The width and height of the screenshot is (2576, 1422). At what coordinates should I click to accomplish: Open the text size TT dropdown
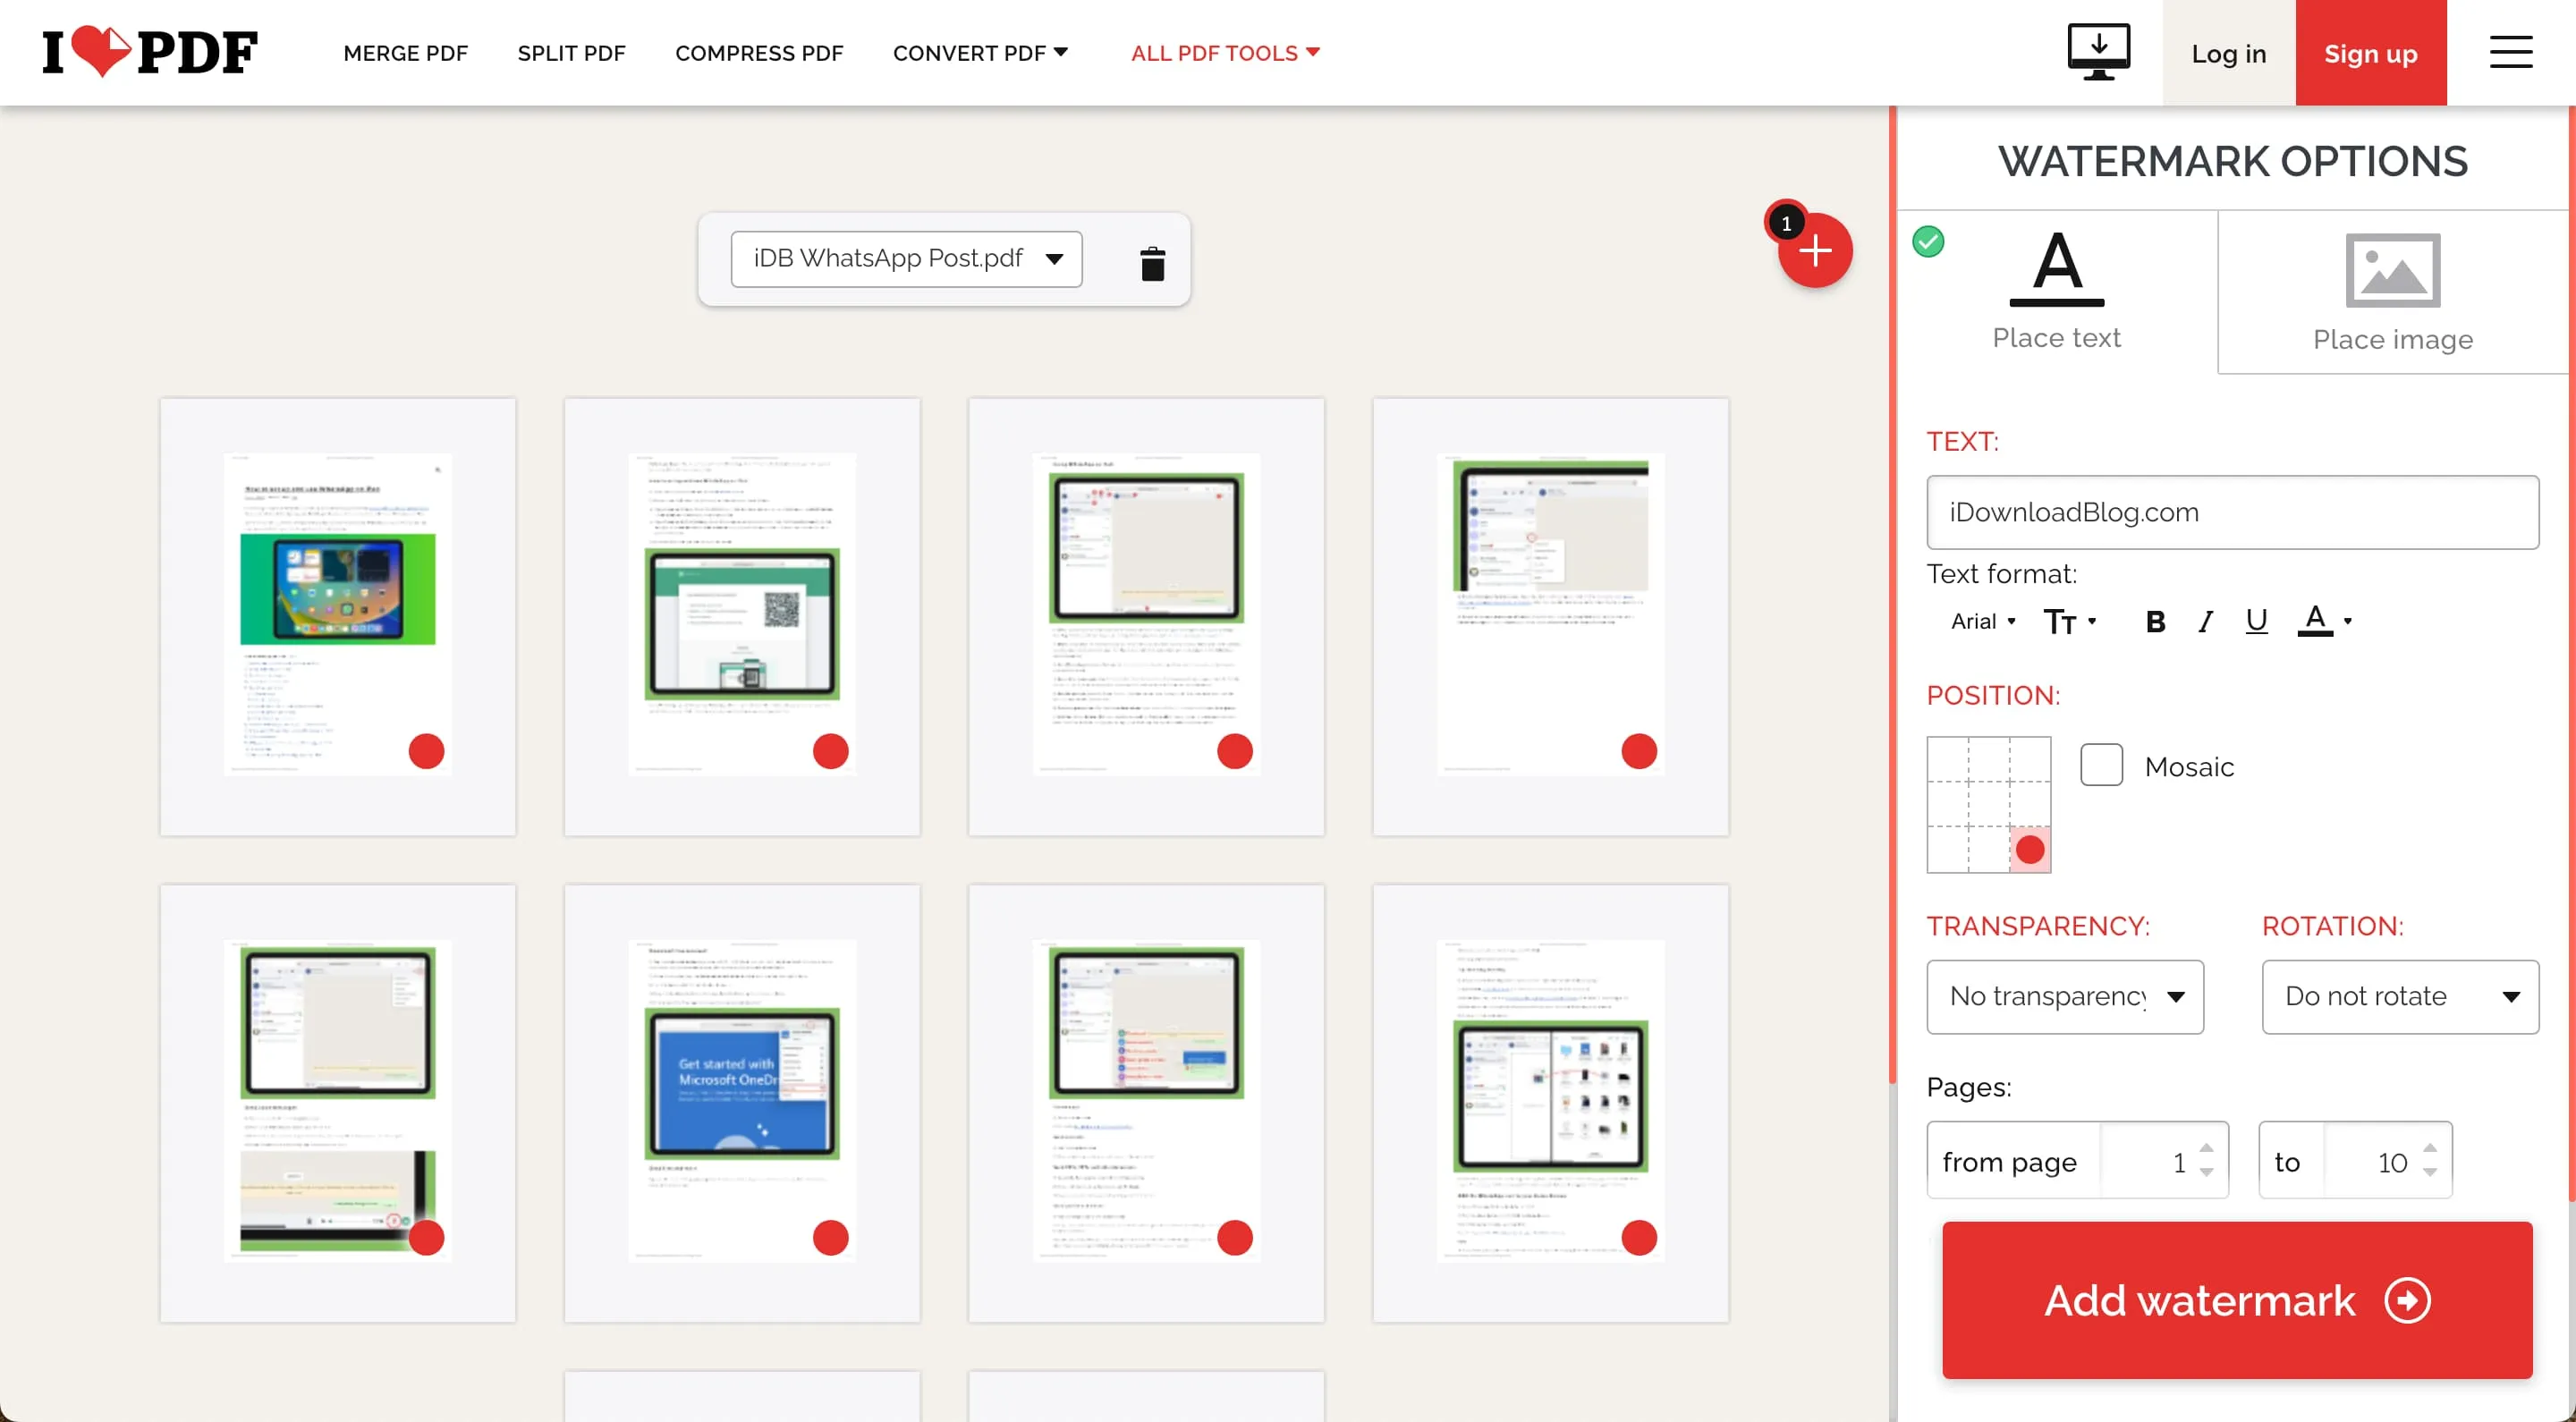click(x=2069, y=622)
